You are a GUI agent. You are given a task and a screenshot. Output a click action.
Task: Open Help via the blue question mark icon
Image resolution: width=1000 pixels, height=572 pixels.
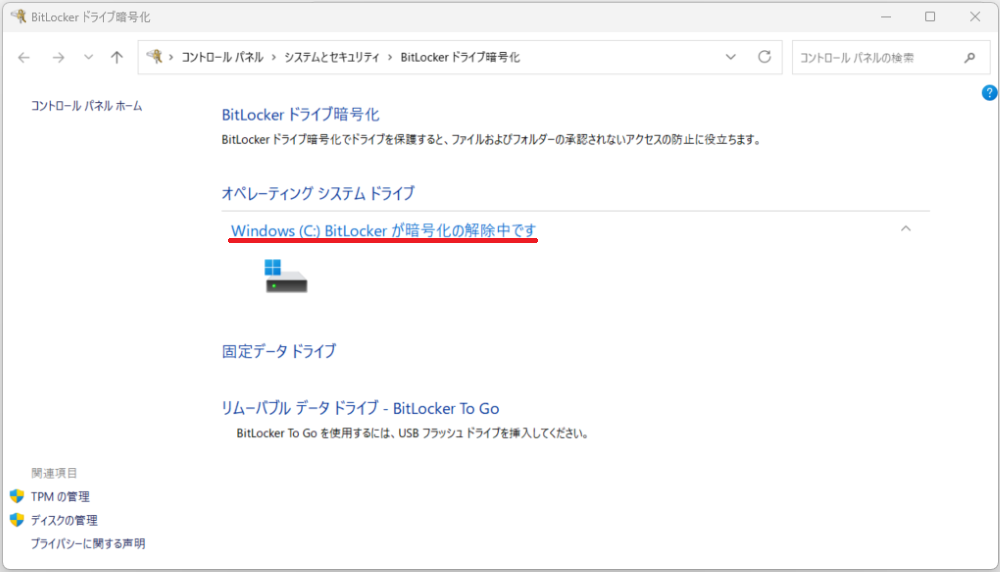click(989, 93)
